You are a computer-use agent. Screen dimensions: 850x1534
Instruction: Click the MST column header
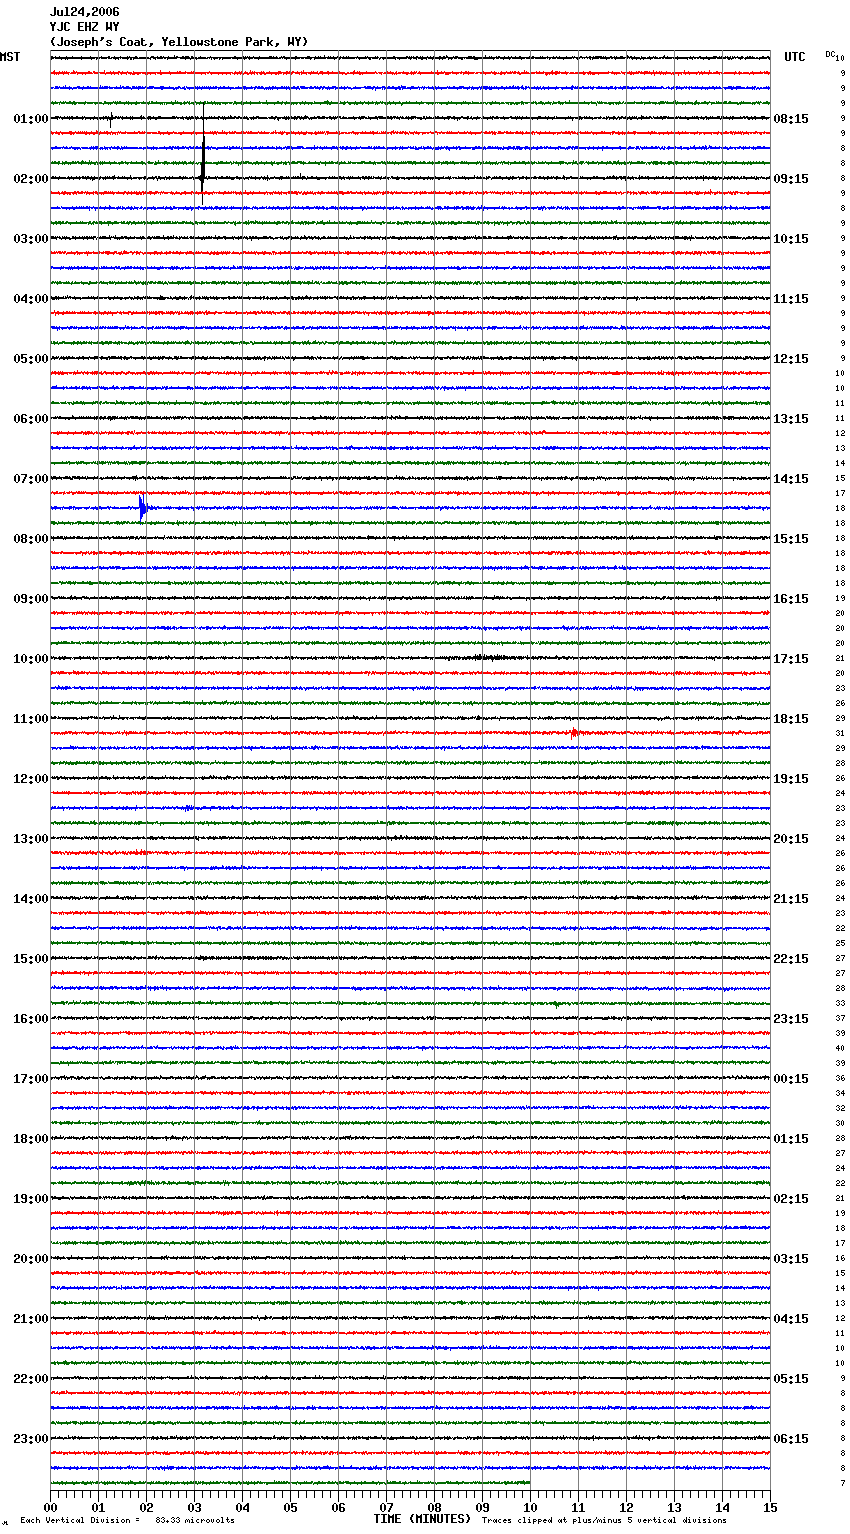click(10, 57)
